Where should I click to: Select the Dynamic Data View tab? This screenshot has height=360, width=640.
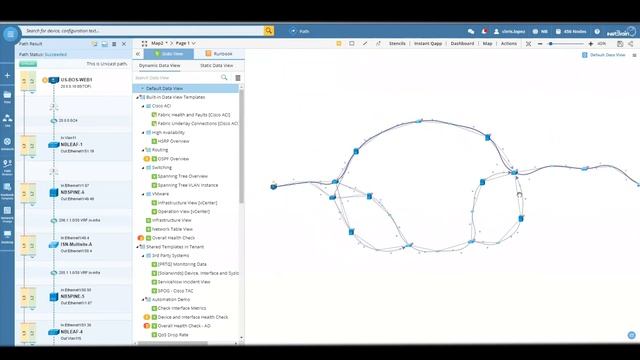click(159, 65)
